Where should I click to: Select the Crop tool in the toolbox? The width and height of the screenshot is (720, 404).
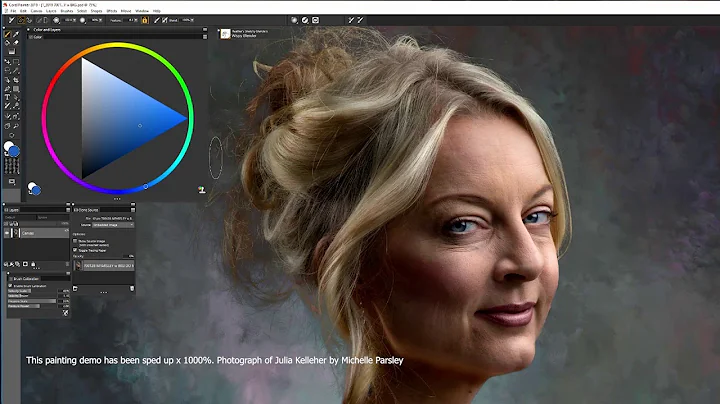16,80
